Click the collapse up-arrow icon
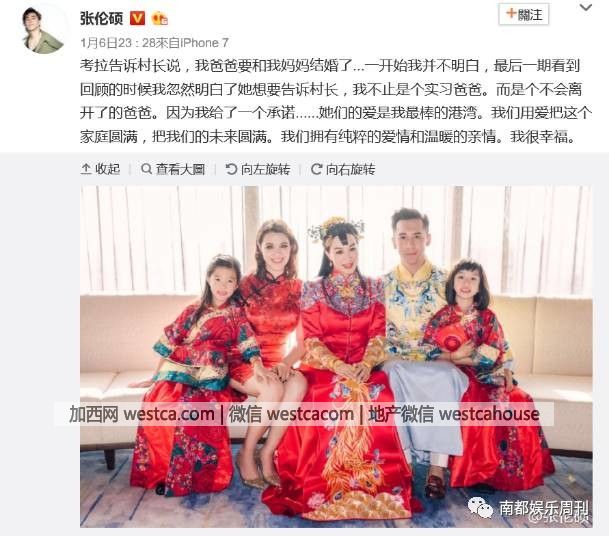This screenshot has height=536, width=609. [x=86, y=169]
